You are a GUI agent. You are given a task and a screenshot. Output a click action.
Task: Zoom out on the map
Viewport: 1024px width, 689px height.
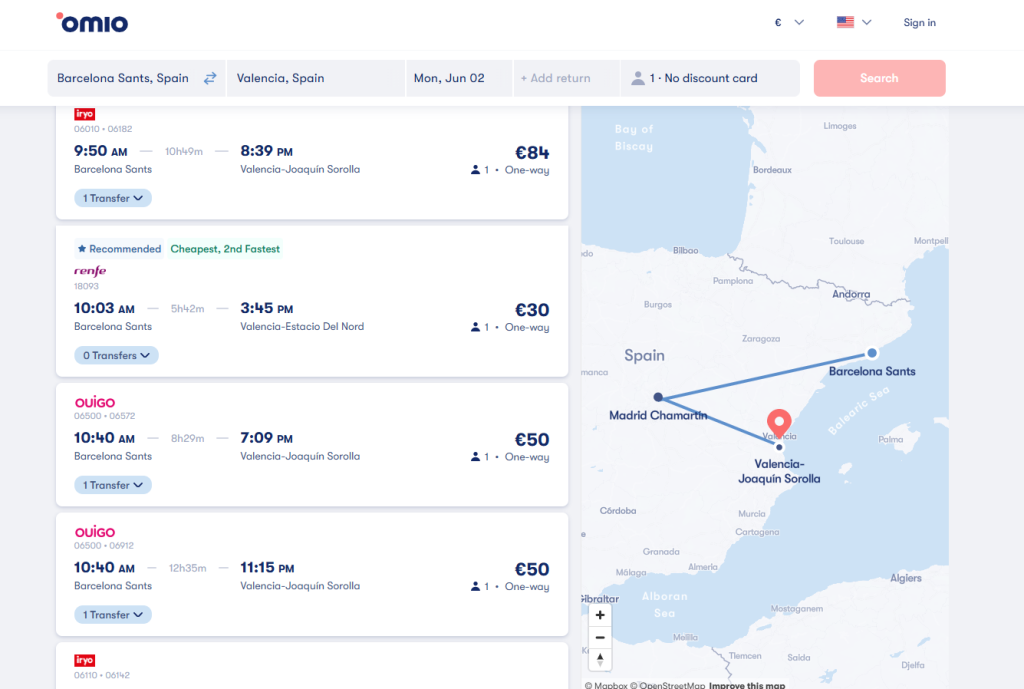600,637
